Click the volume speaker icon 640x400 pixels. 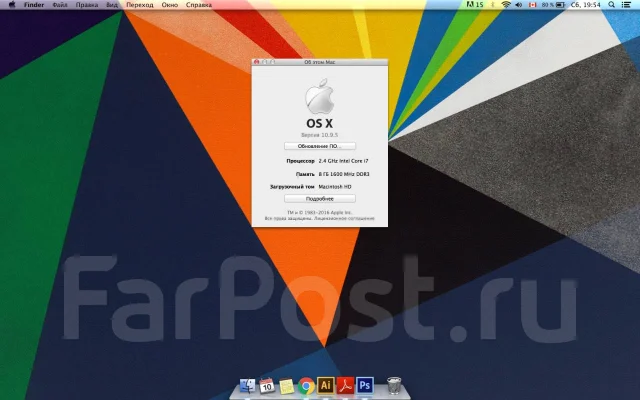point(519,4)
